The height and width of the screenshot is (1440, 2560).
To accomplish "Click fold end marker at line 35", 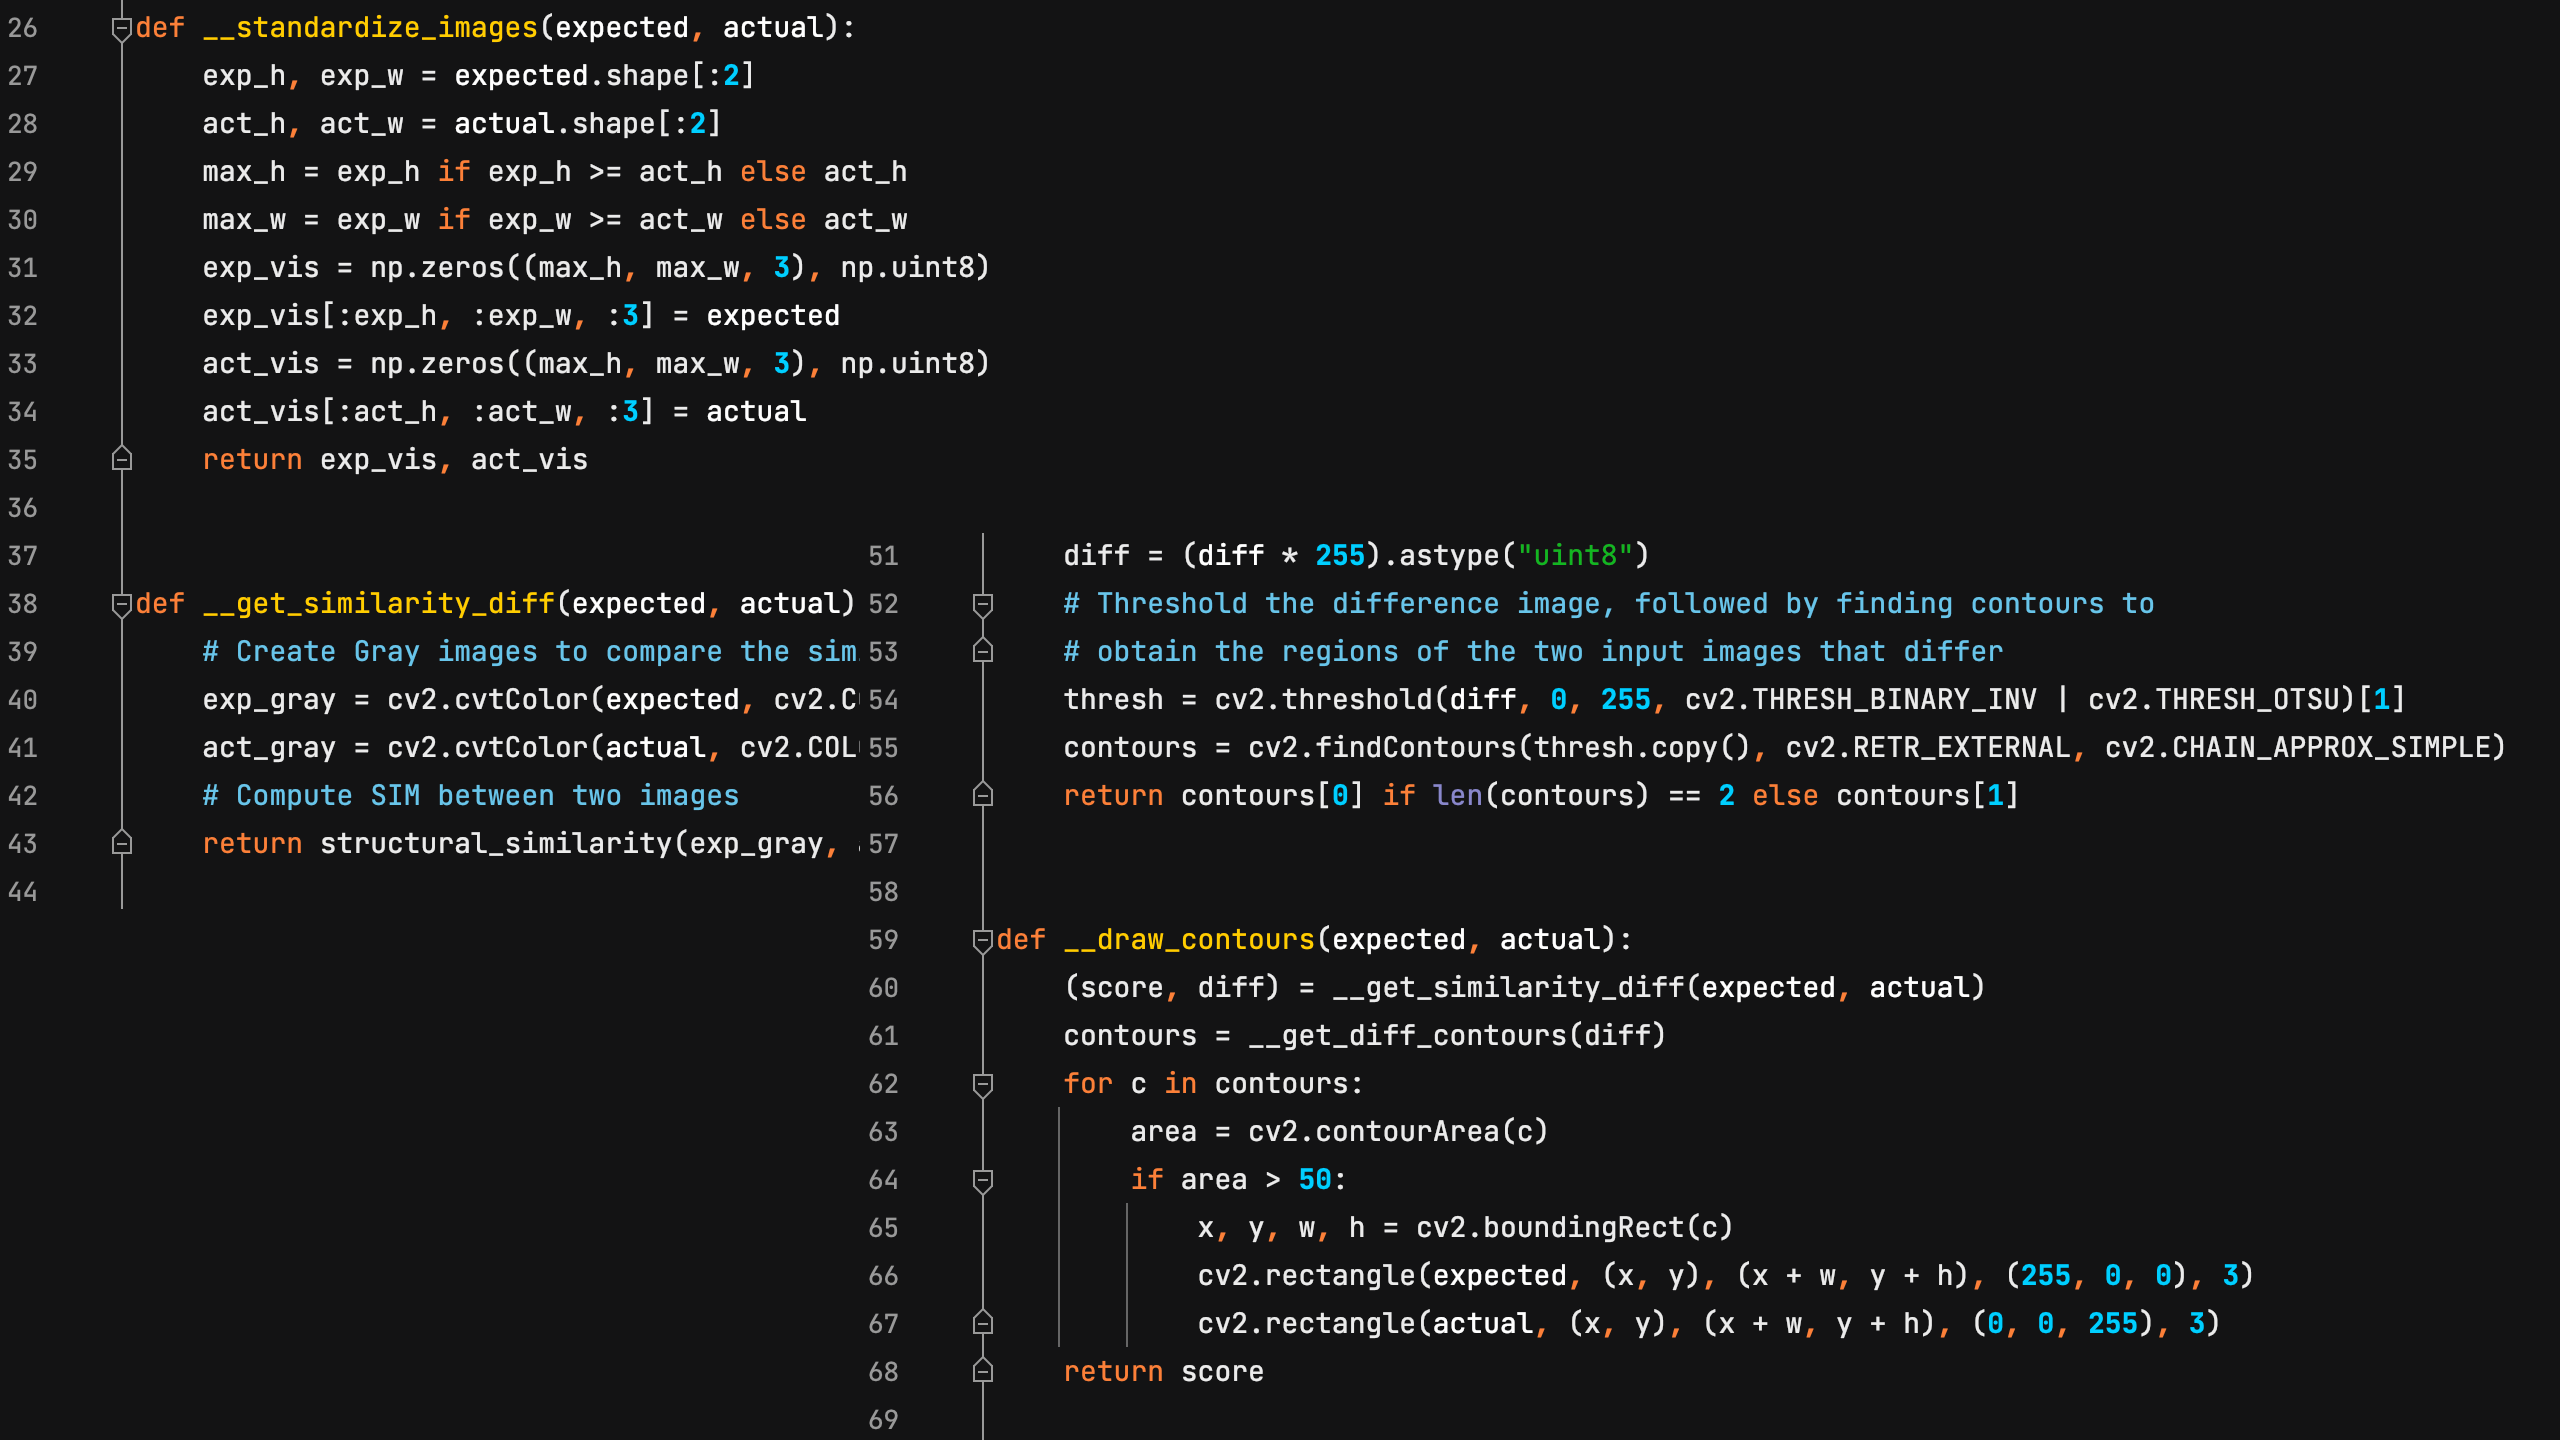I will [x=122, y=459].
